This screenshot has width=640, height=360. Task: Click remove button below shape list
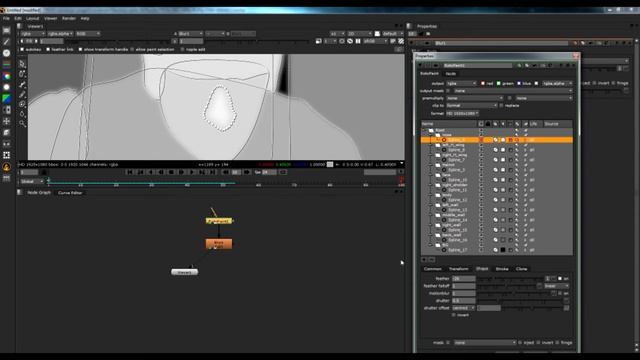pos(432,260)
